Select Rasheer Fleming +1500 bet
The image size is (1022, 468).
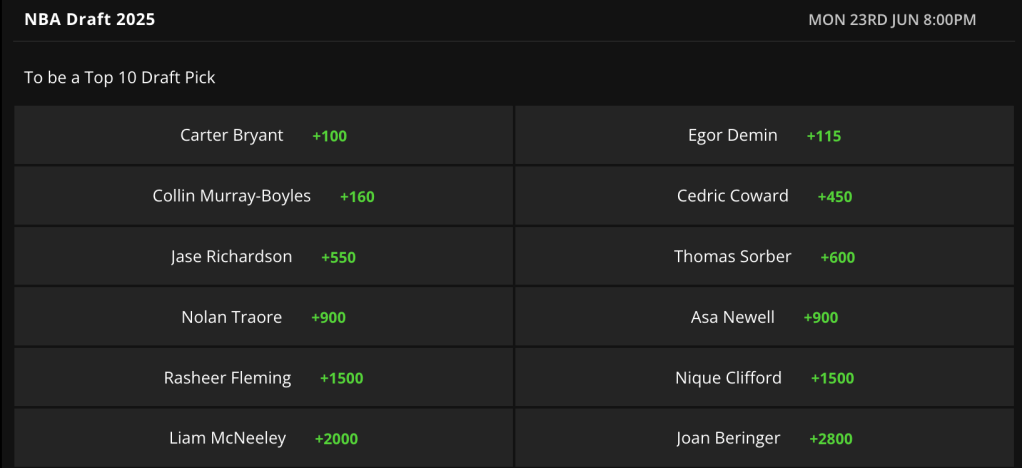click(x=263, y=378)
